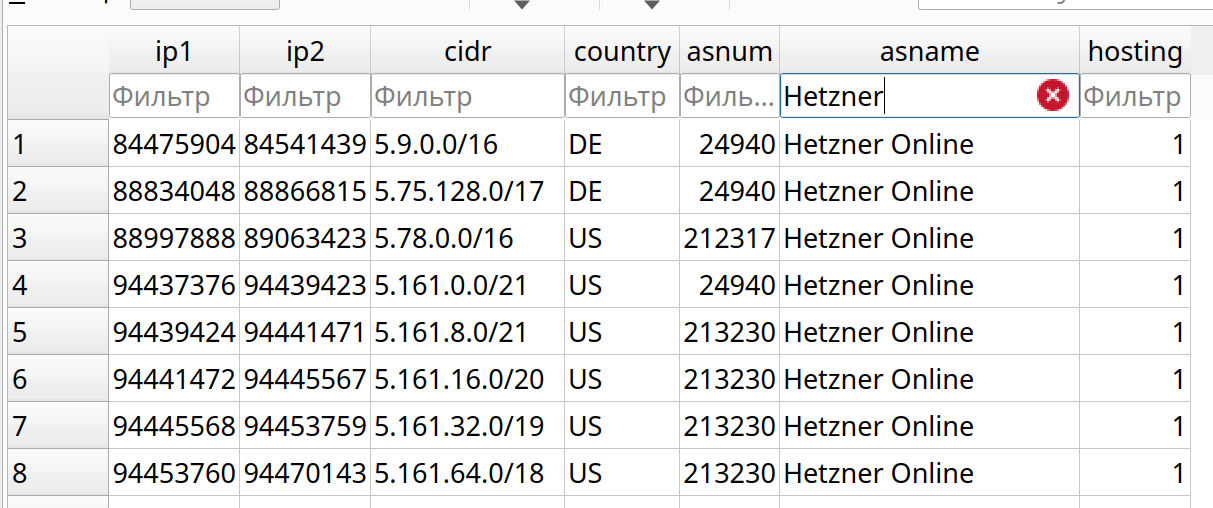Click the country column header

(622, 51)
